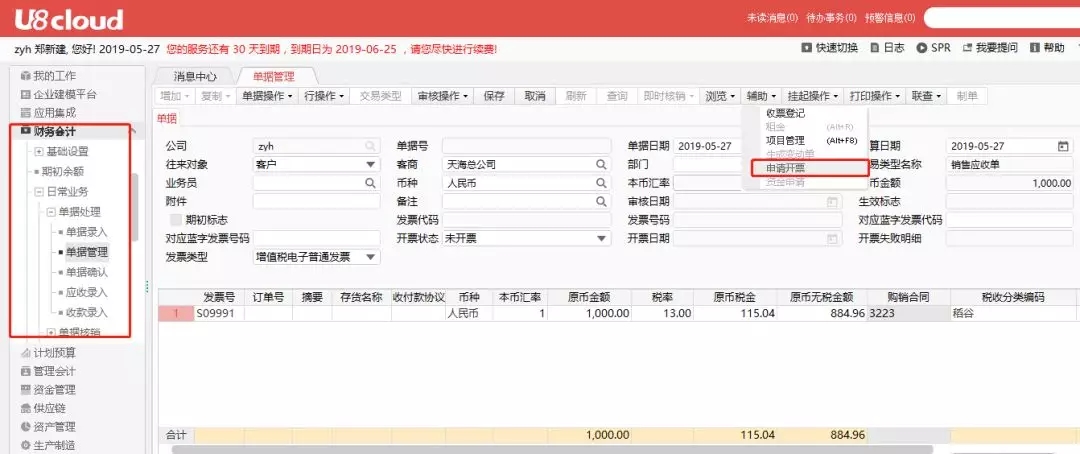Click search icon in 备注 field

click(x=601, y=202)
